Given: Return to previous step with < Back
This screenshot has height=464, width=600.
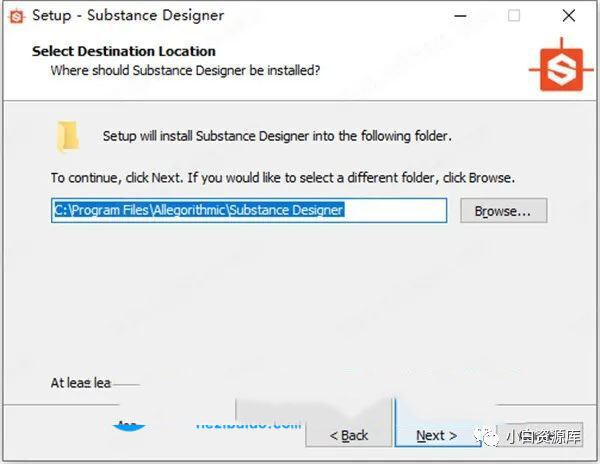Looking at the screenshot, I should tap(349, 435).
